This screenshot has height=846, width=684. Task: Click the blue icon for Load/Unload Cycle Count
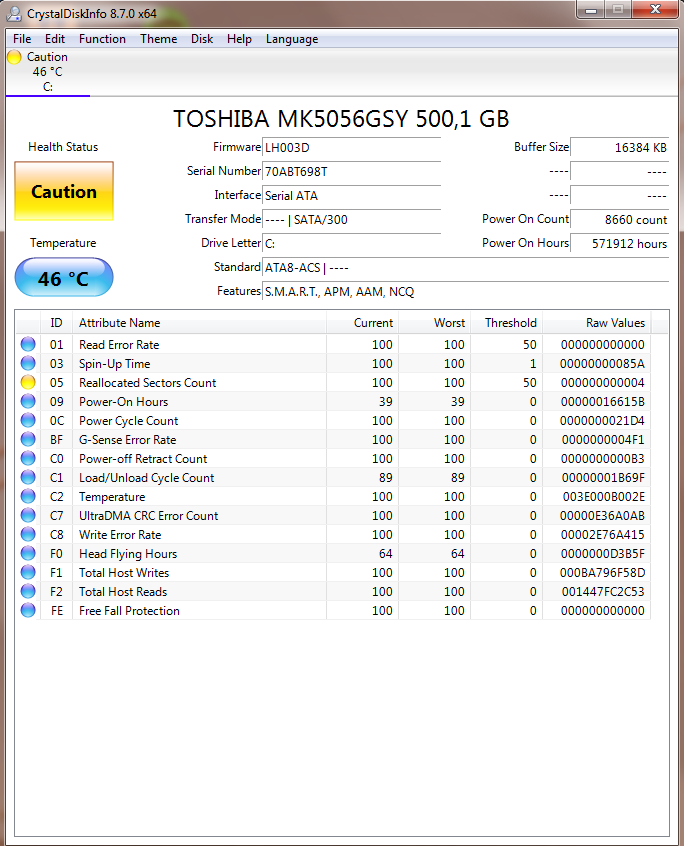tap(28, 477)
